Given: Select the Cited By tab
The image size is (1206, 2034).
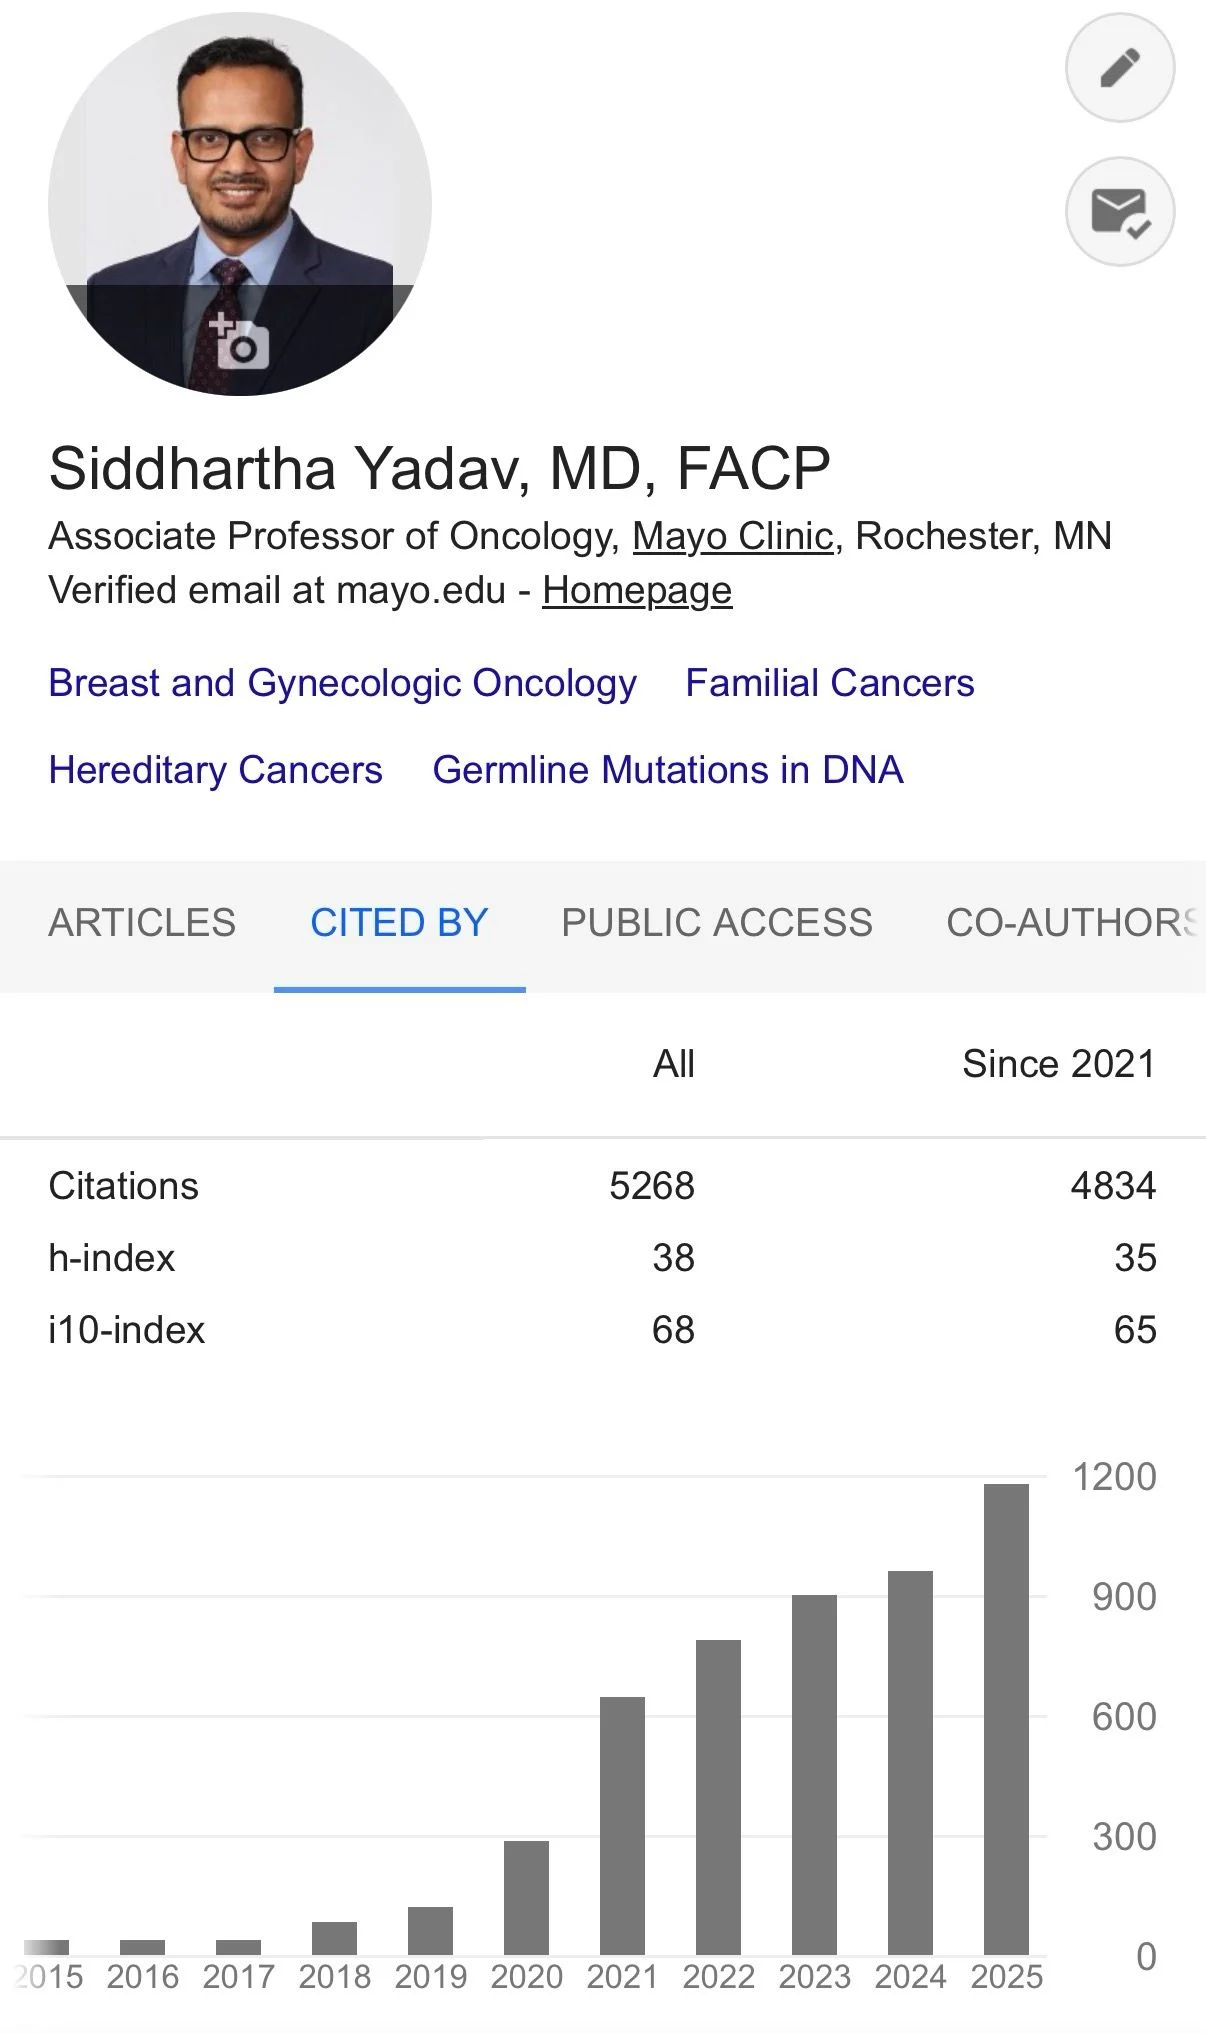Looking at the screenshot, I should tap(399, 922).
